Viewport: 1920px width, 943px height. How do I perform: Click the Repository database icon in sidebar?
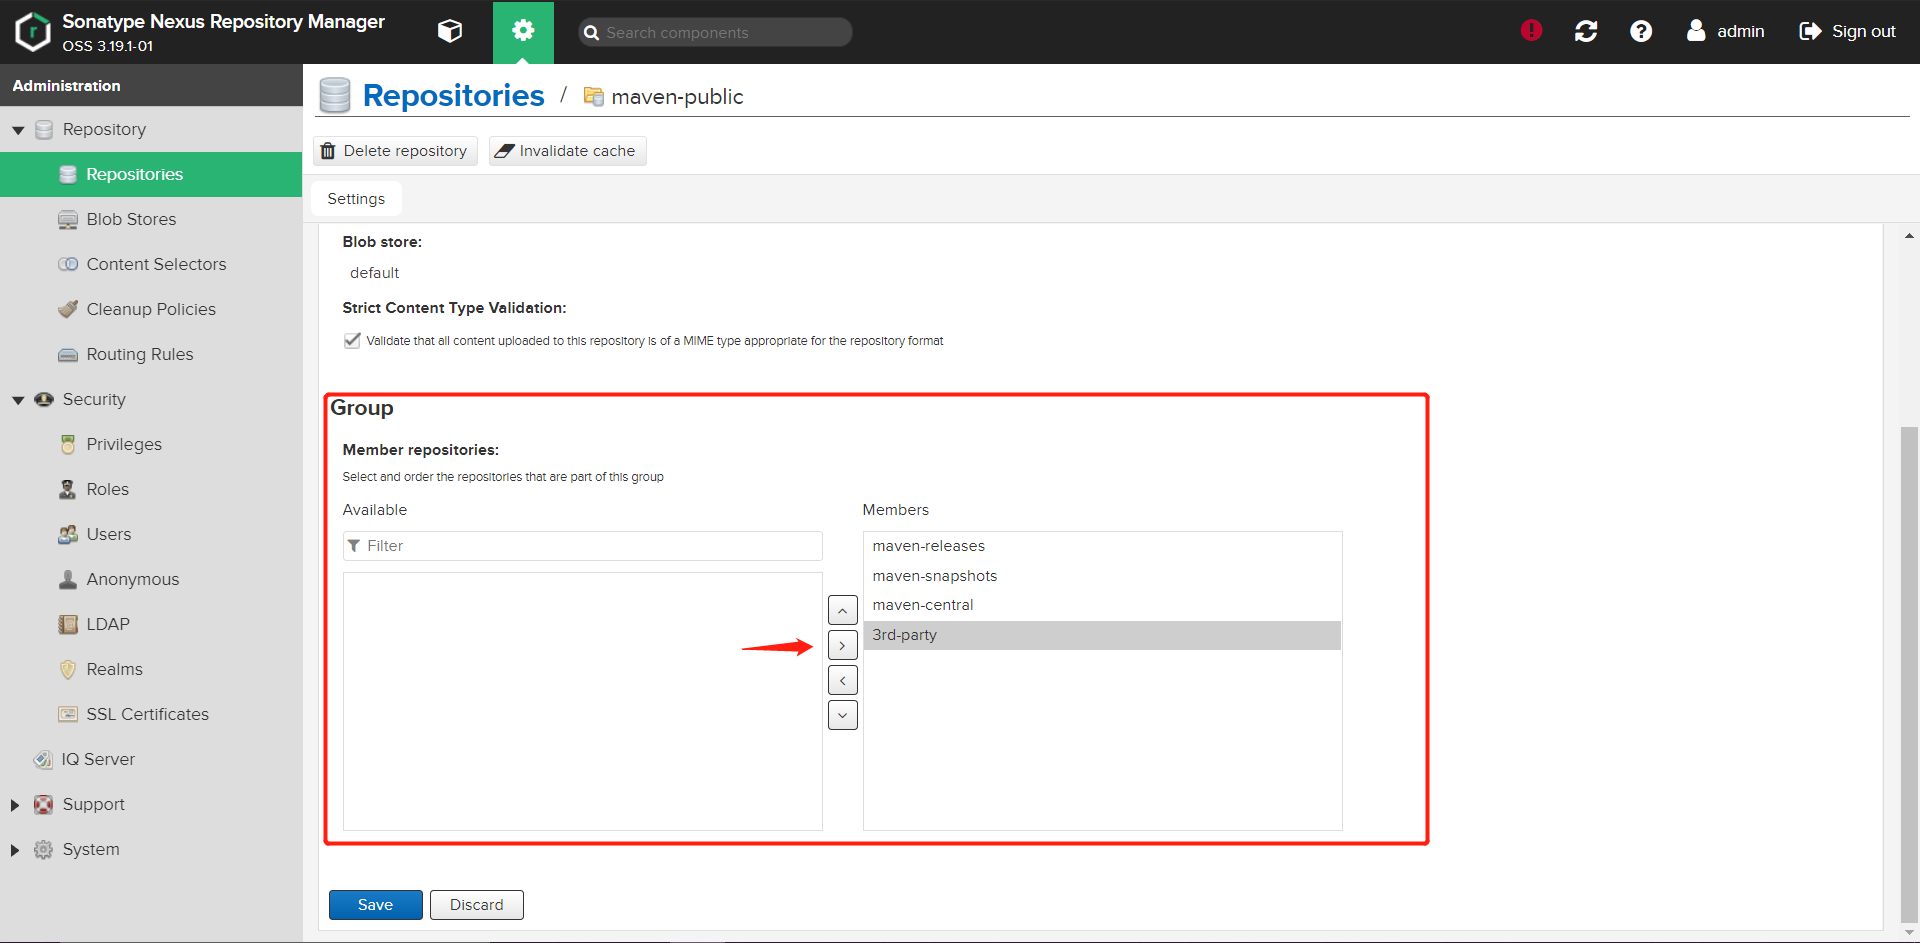pyautogui.click(x=44, y=130)
